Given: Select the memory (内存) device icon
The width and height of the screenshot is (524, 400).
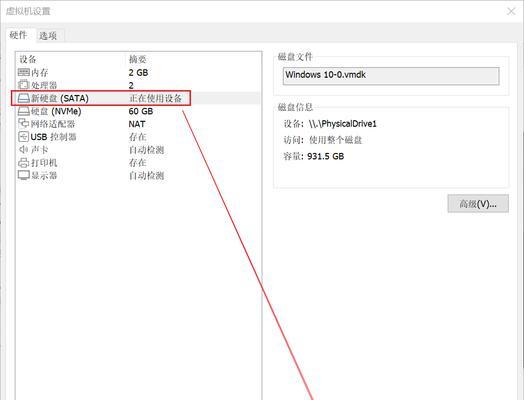Looking at the screenshot, I should 23,72.
